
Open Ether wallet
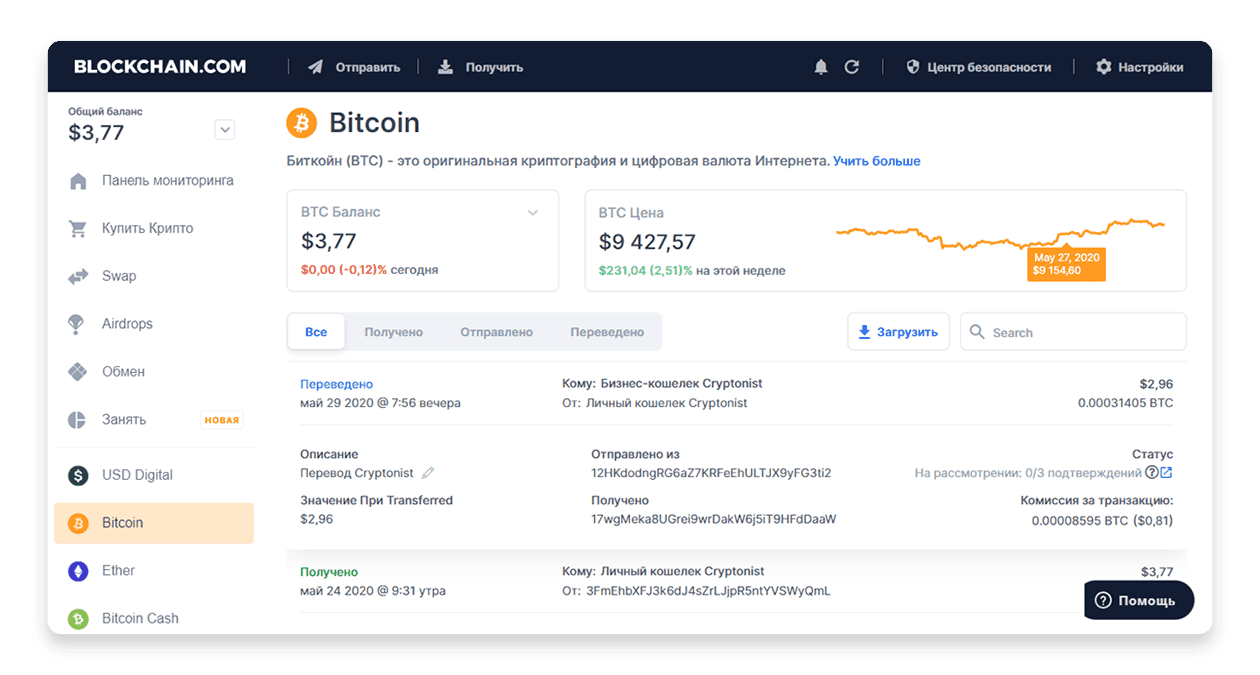(x=154, y=571)
